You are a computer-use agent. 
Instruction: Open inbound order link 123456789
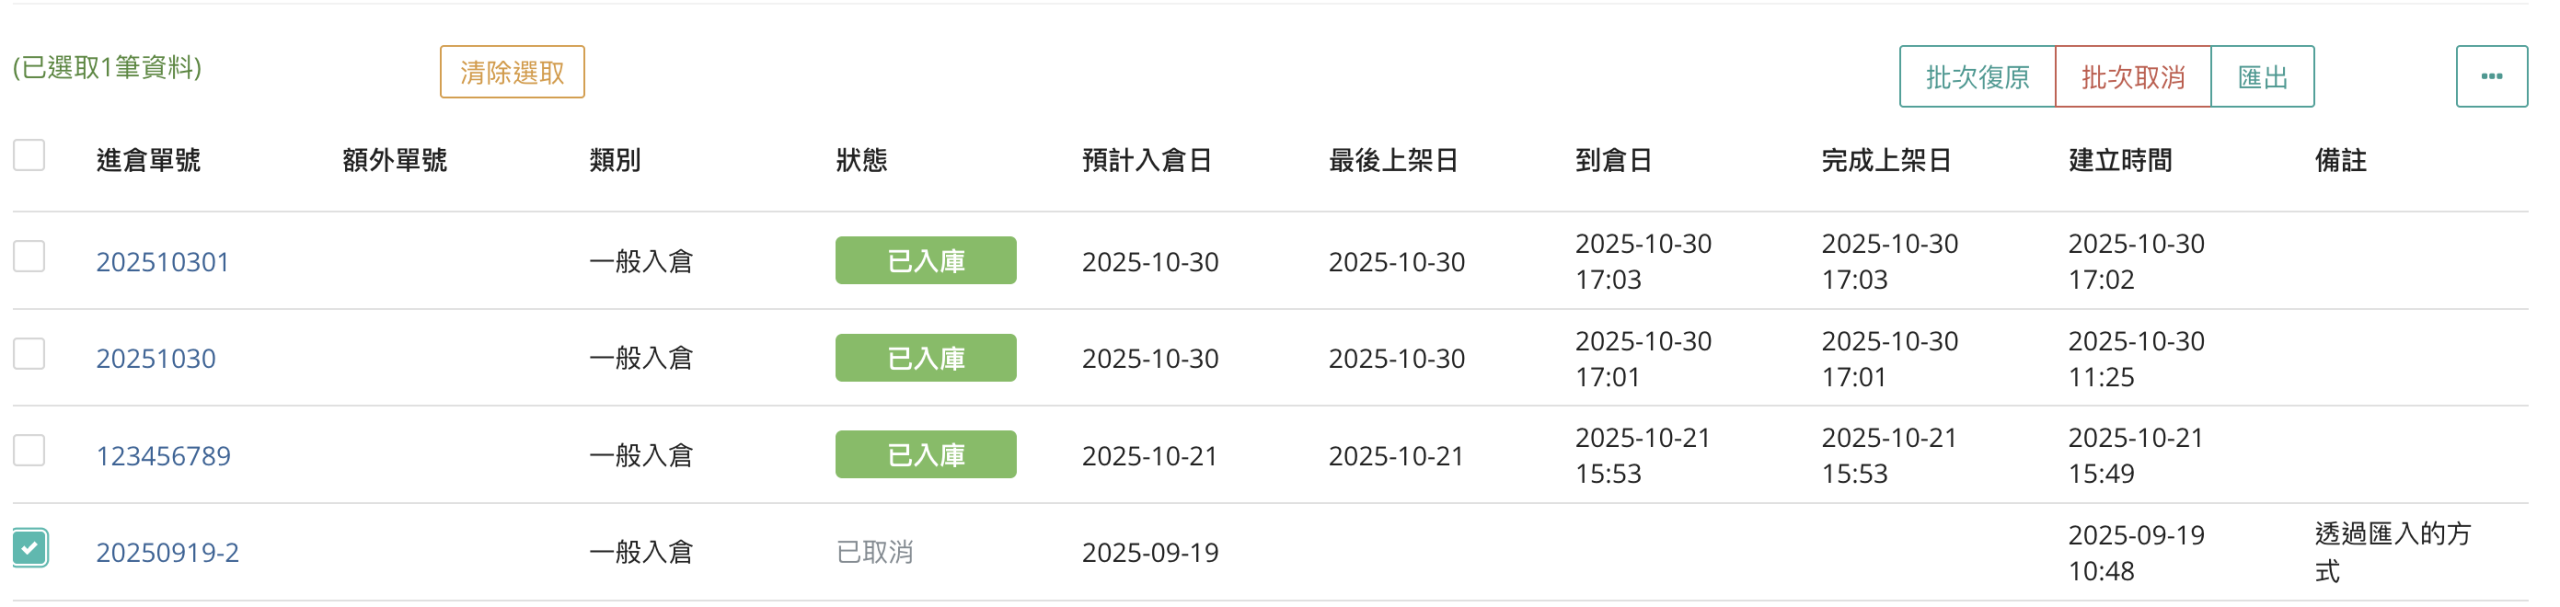pyautogui.click(x=163, y=456)
